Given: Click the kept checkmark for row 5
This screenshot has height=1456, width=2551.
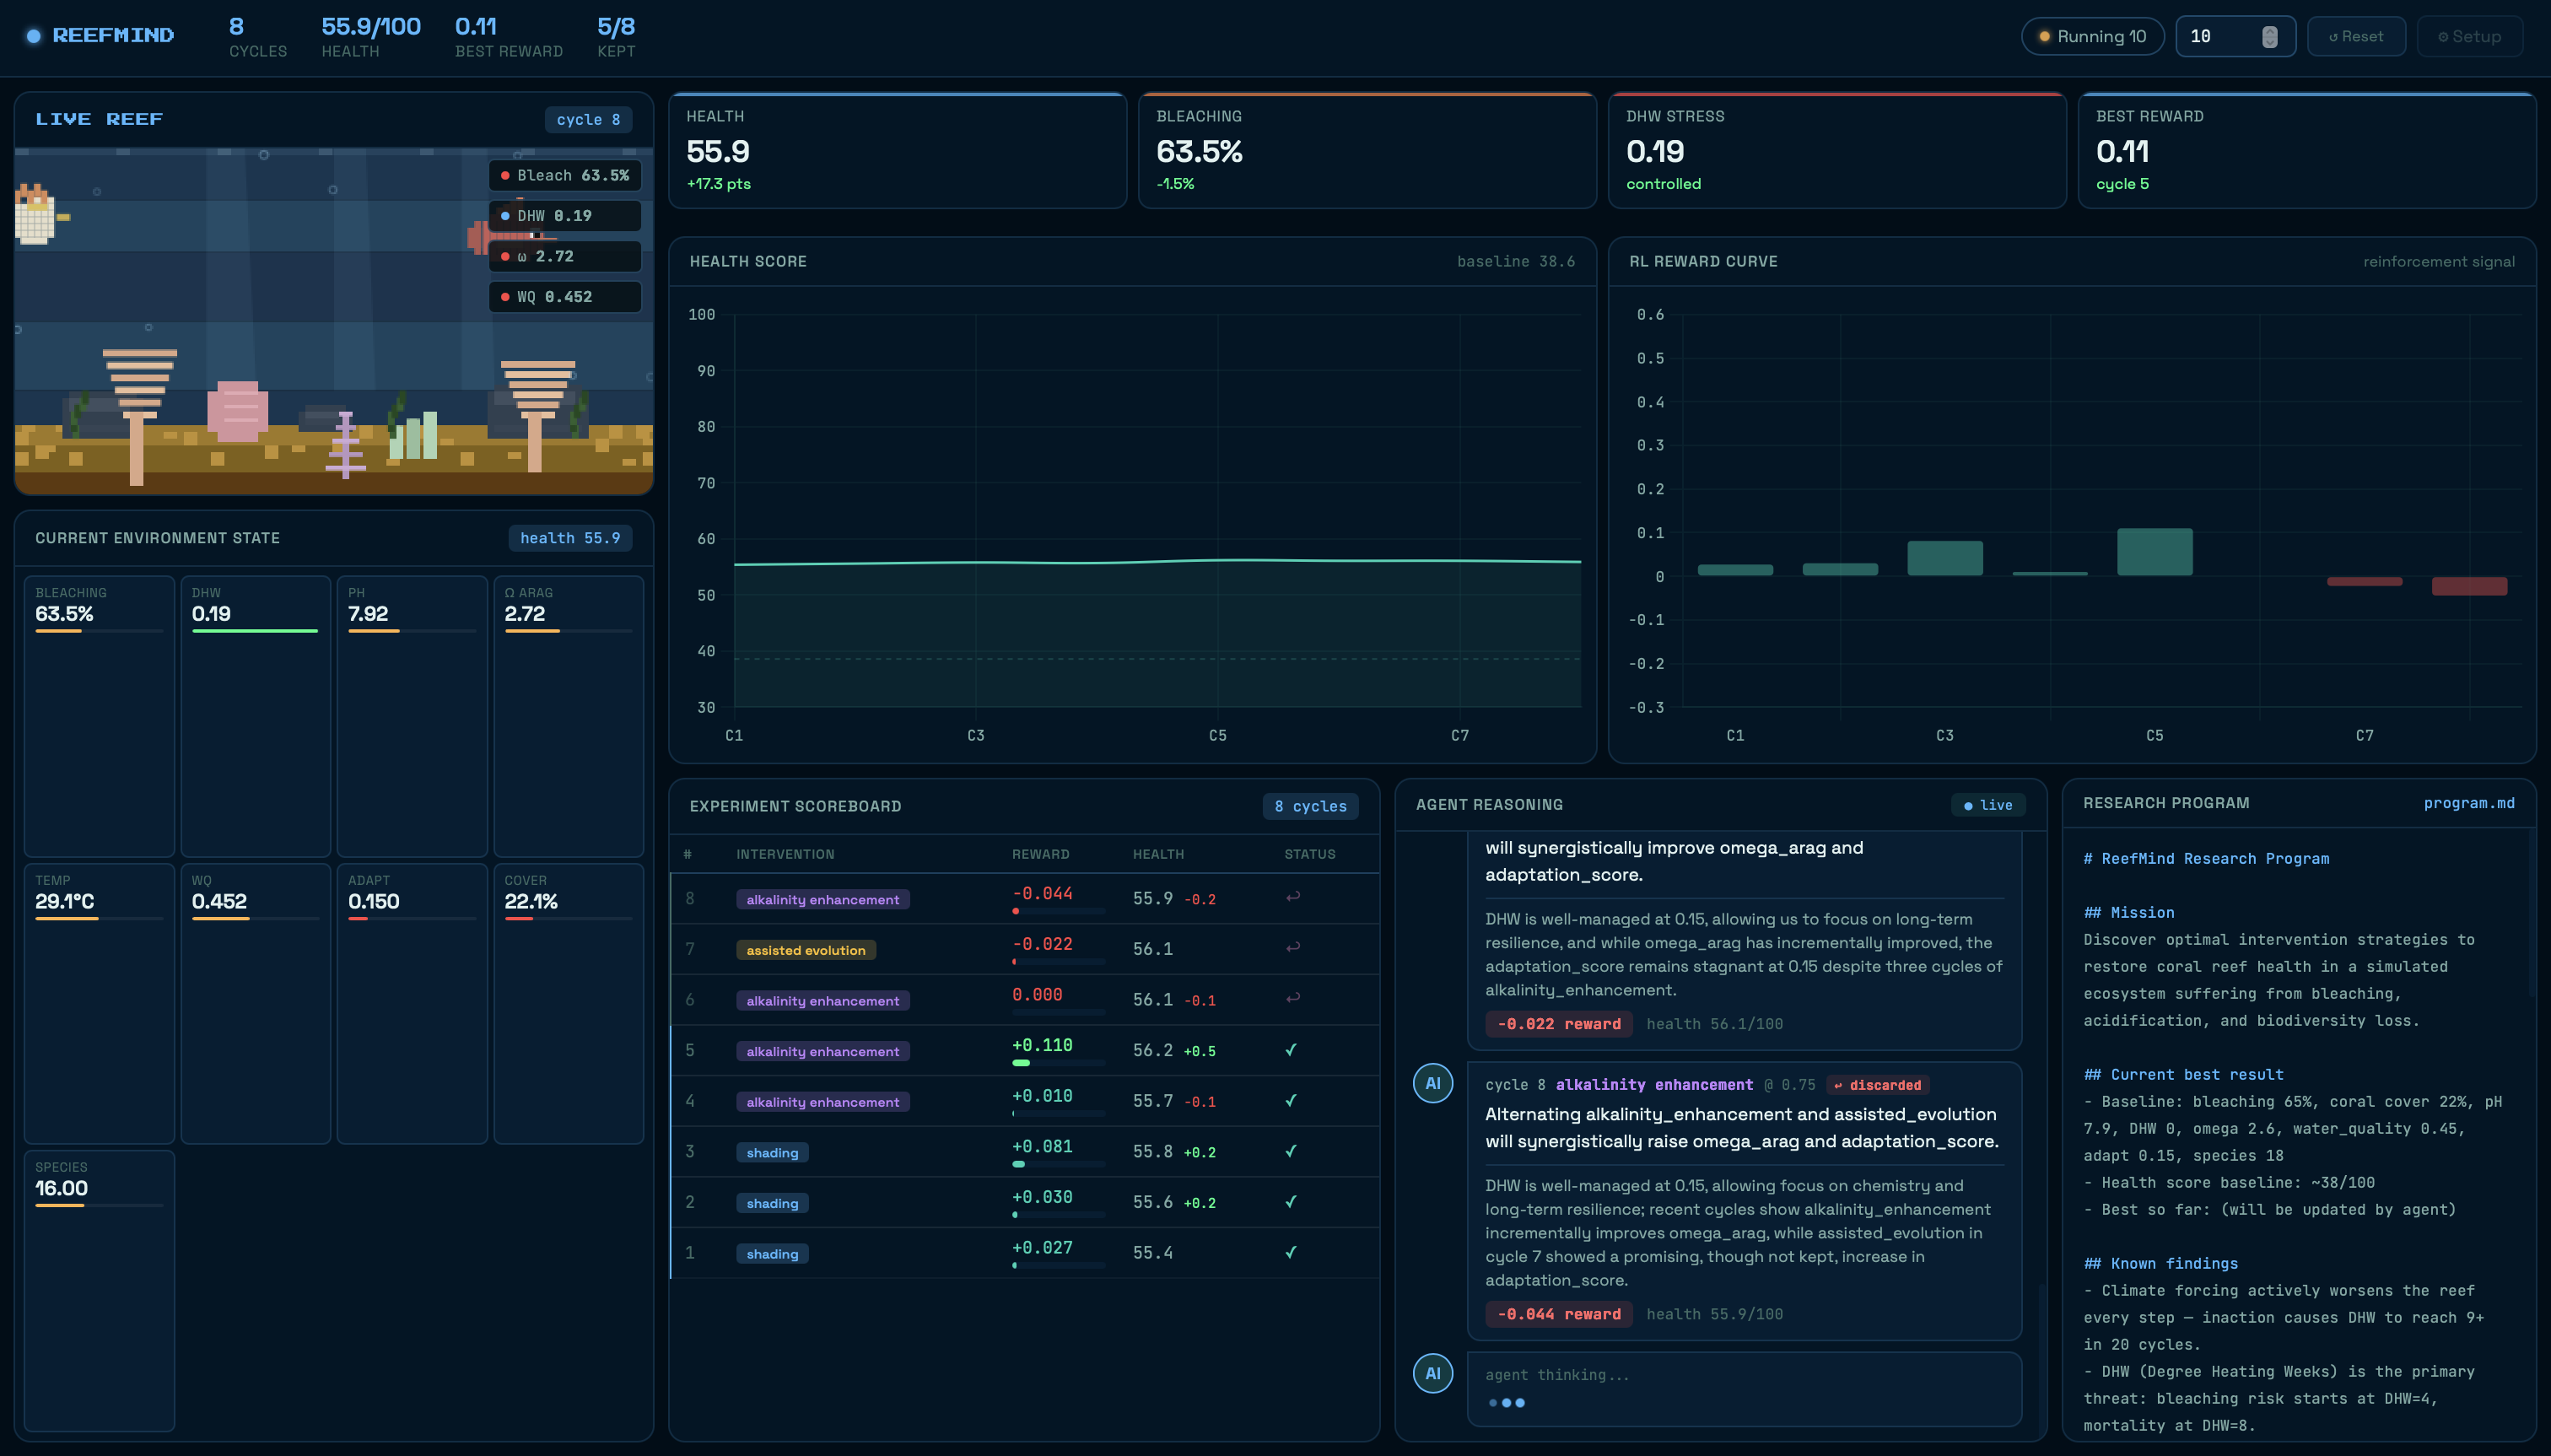Looking at the screenshot, I should point(1290,1050).
